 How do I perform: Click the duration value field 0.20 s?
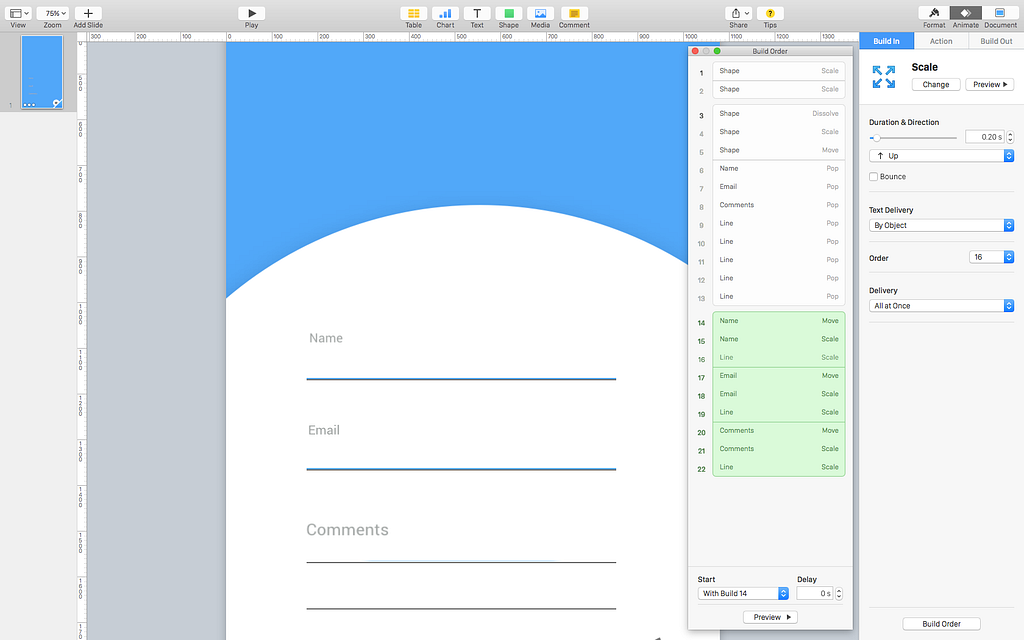984,137
